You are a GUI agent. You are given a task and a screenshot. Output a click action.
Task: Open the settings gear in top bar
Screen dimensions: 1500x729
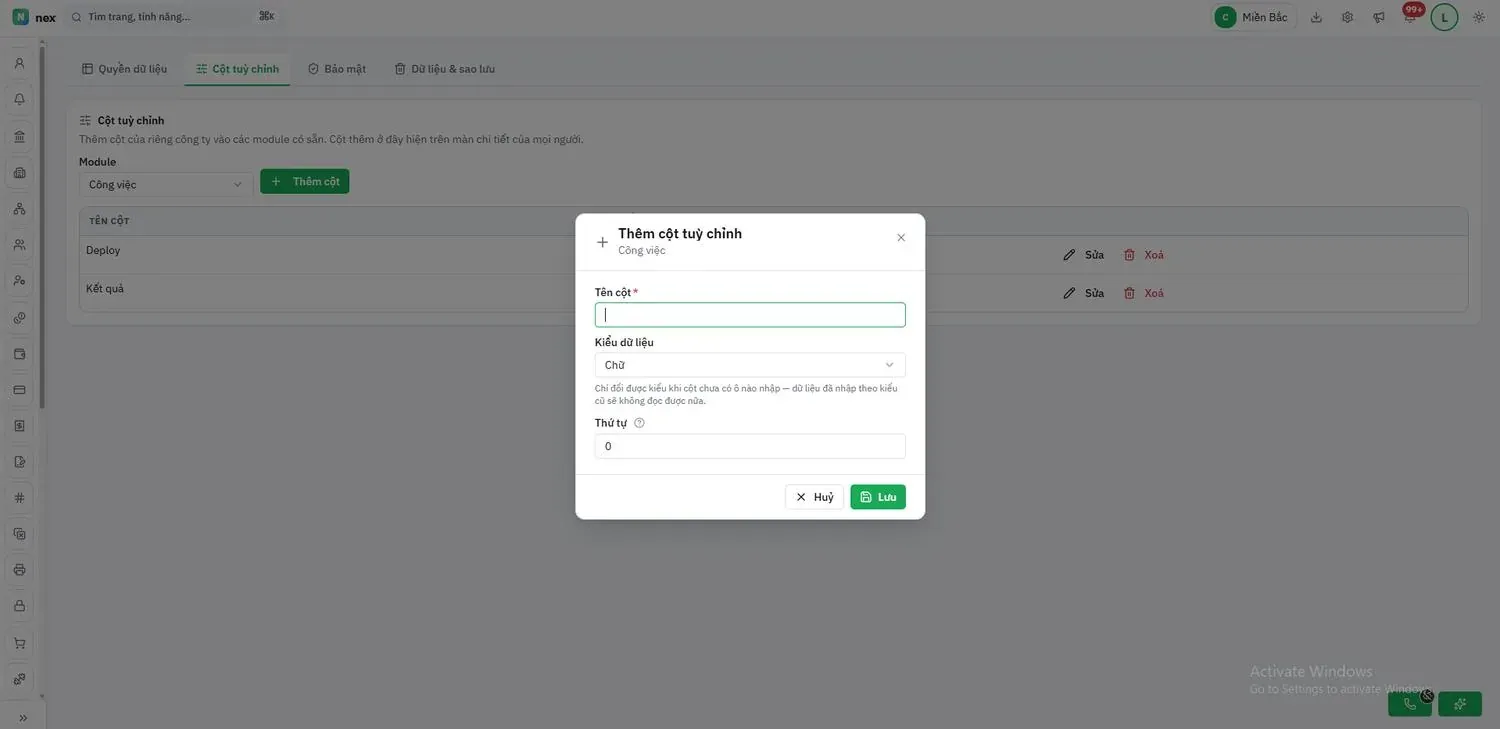coord(1347,17)
